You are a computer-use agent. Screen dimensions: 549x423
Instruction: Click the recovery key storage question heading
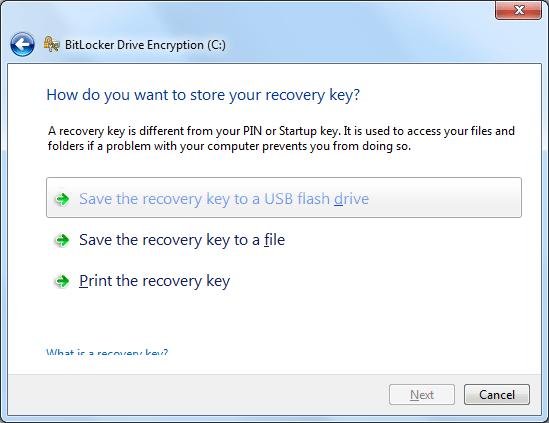[x=203, y=95]
